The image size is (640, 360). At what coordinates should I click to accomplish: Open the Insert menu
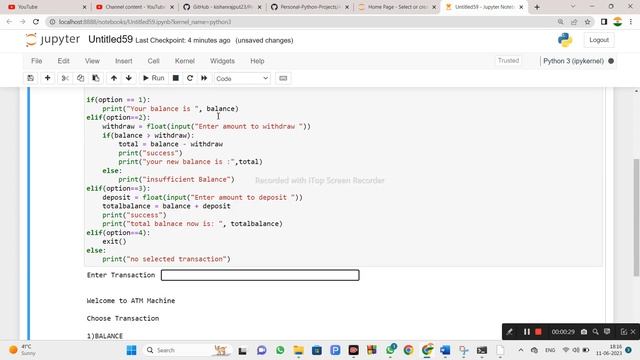coord(124,61)
